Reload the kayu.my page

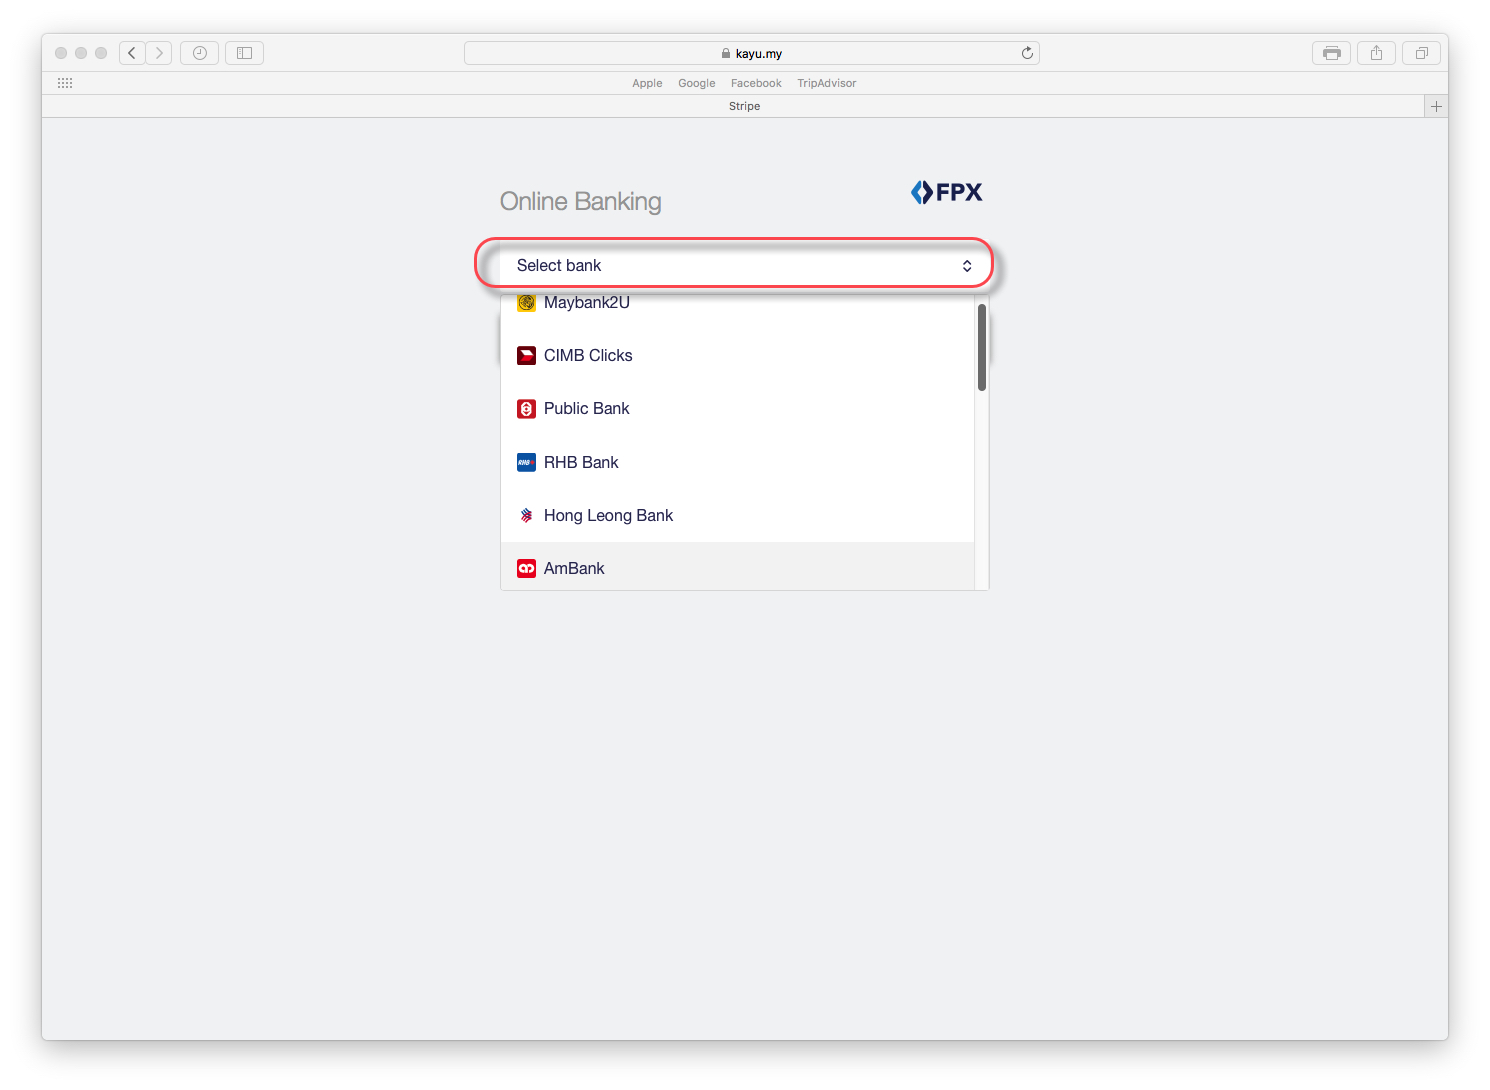coord(1027,53)
